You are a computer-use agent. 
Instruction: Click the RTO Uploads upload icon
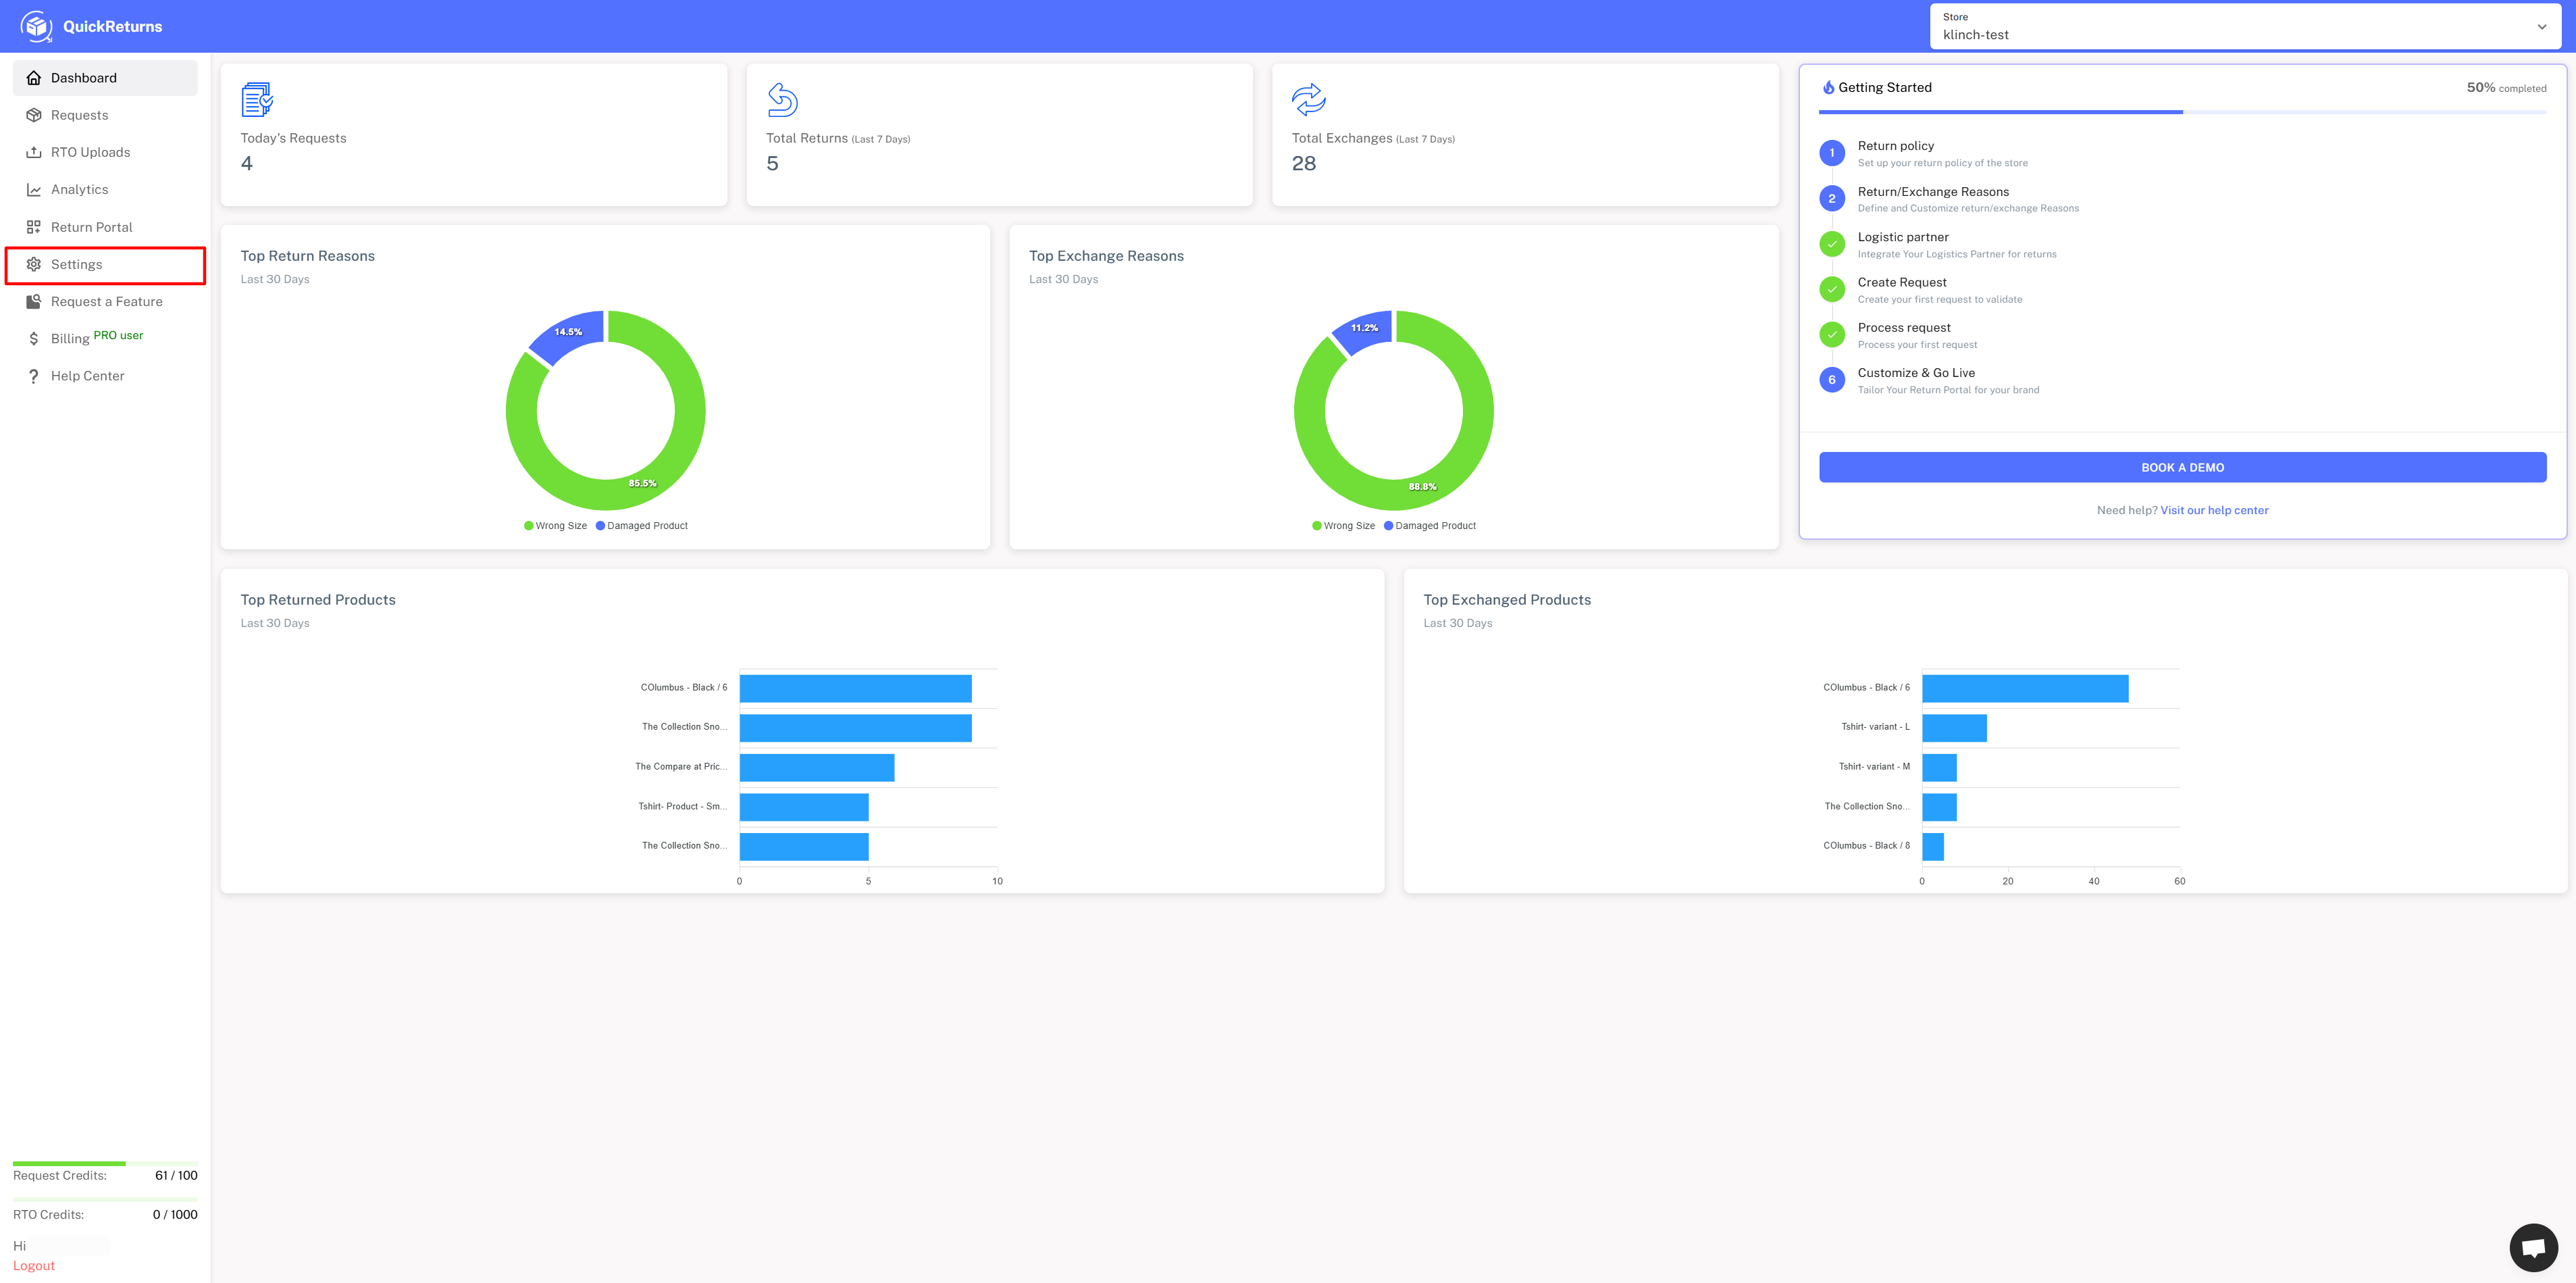point(34,152)
